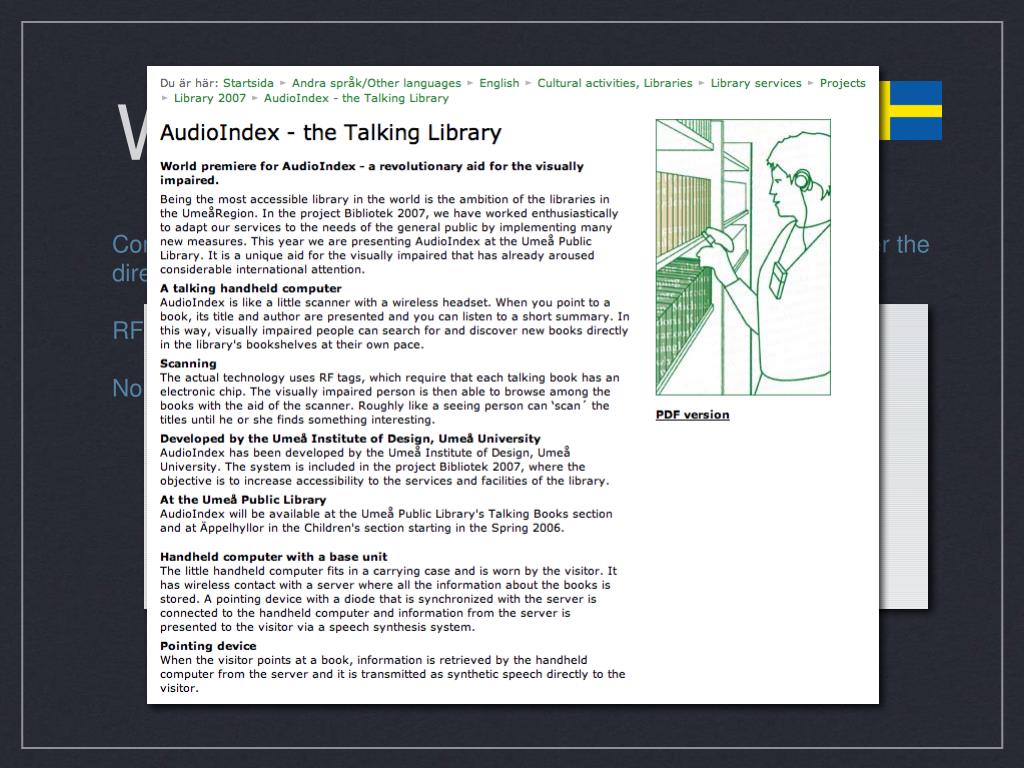The height and width of the screenshot is (768, 1024).
Task: Click the bold 'World premiere for AudioIndex' intro
Action: (372, 173)
